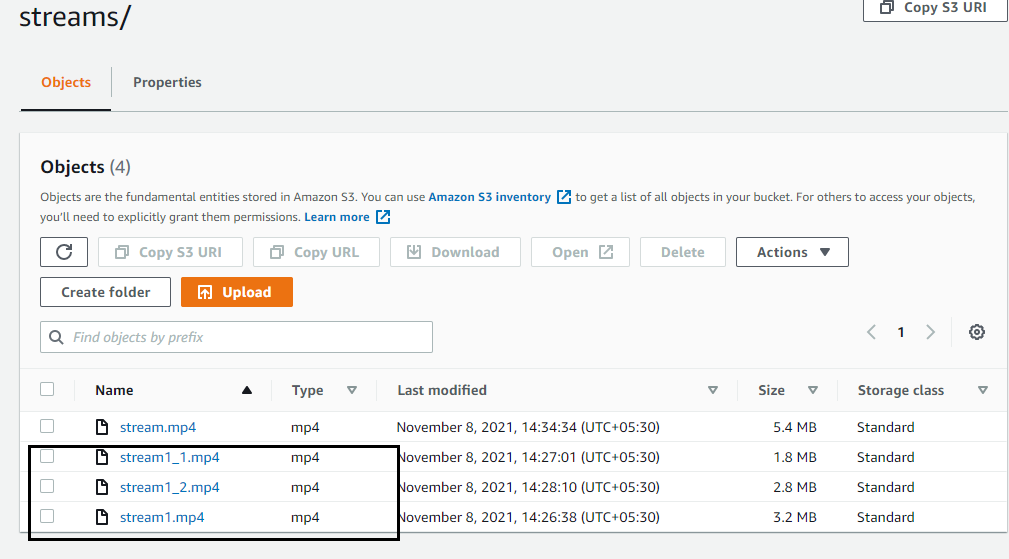Image resolution: width=1009 pixels, height=559 pixels.
Task: Click the Storage class column header
Action: 900,390
